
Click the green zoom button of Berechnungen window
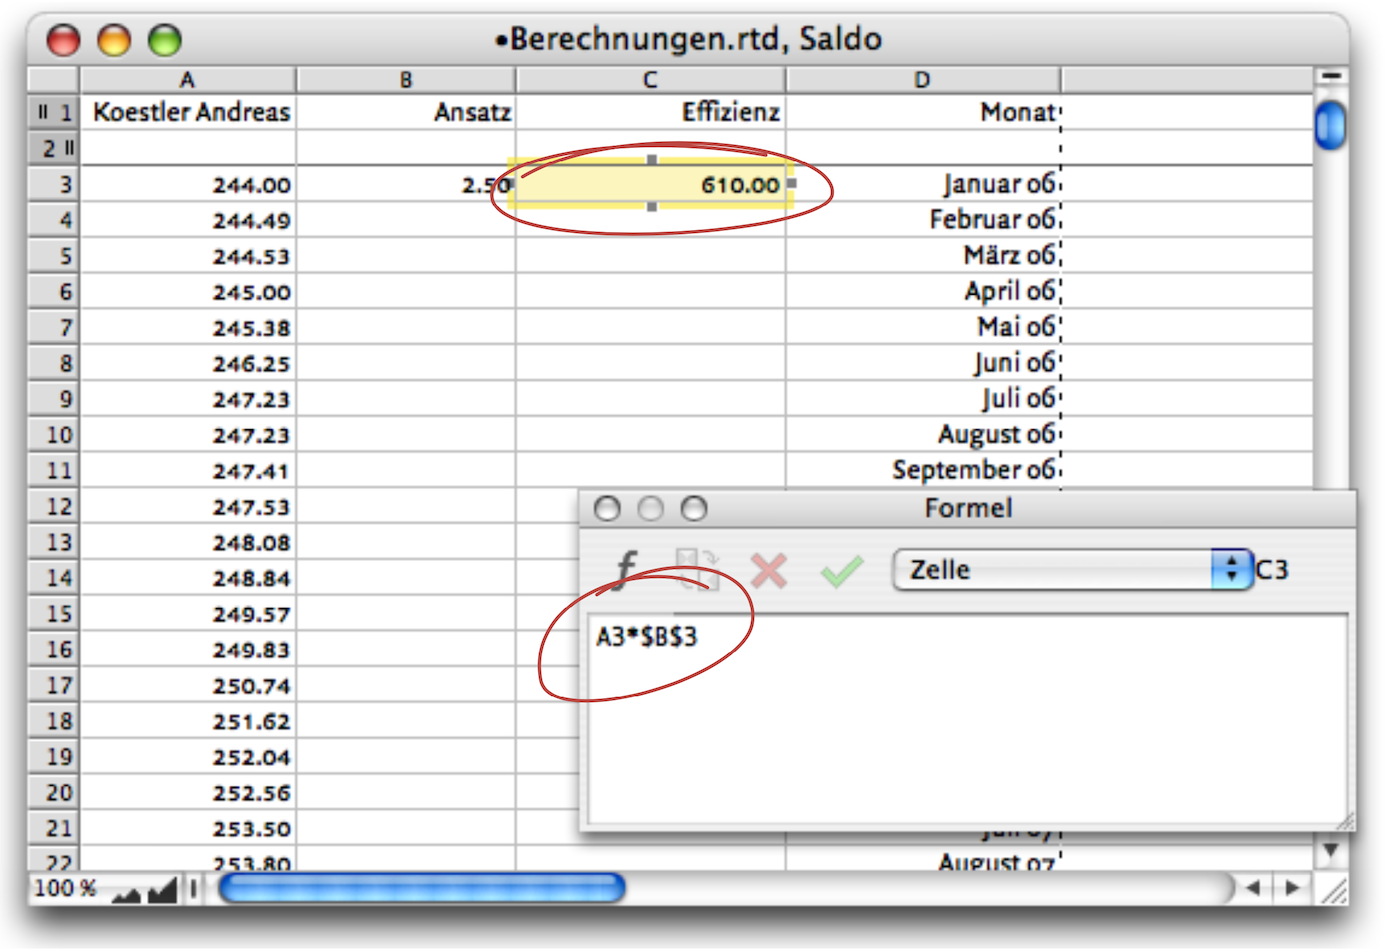coord(165,40)
